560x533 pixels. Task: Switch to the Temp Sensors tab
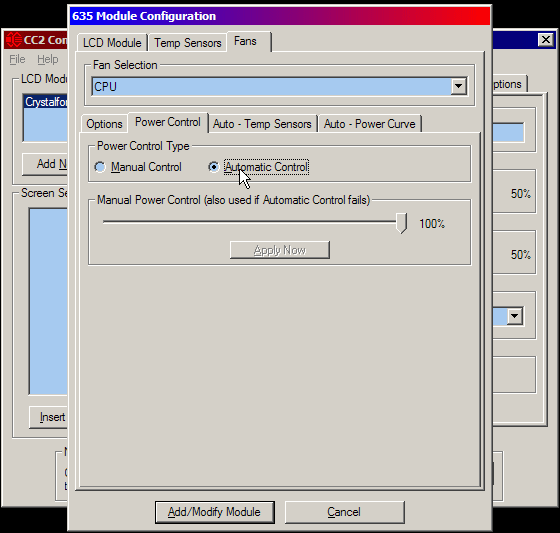pos(188,43)
